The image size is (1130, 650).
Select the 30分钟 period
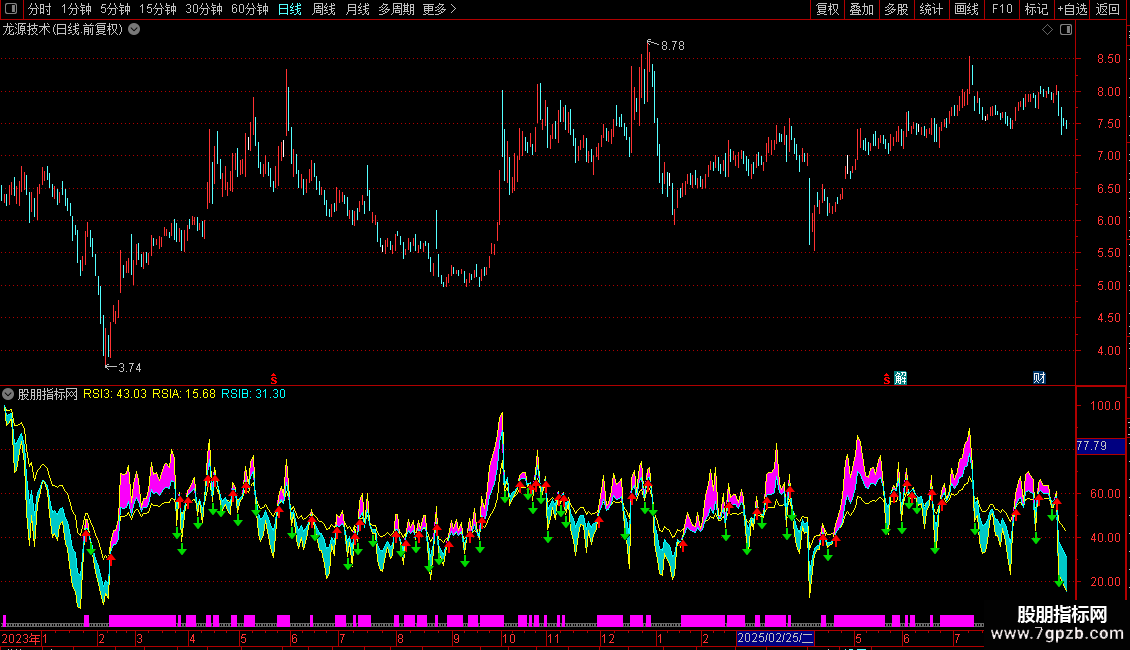pyautogui.click(x=204, y=9)
